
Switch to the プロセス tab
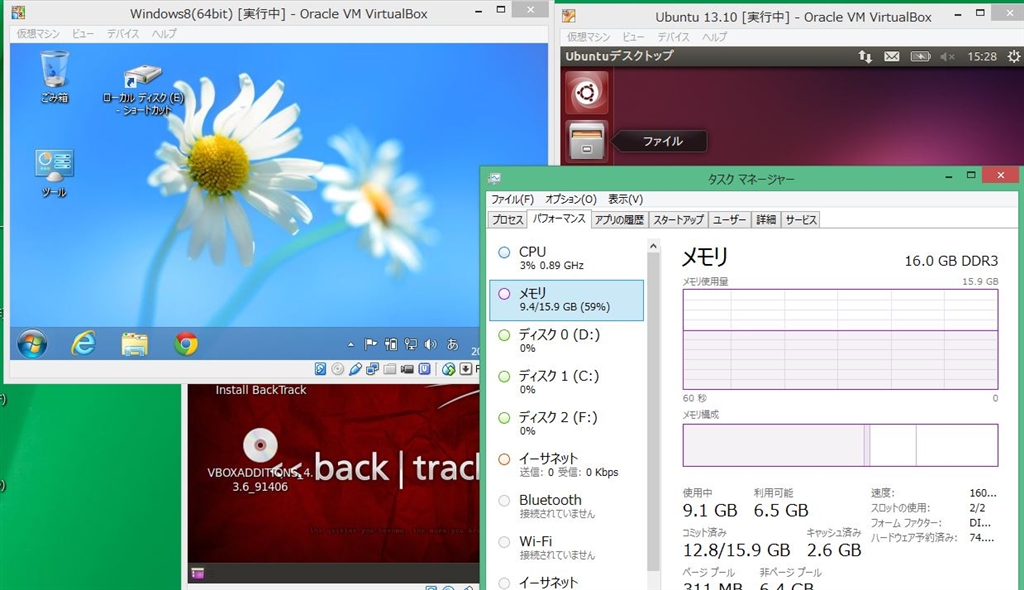[507, 220]
